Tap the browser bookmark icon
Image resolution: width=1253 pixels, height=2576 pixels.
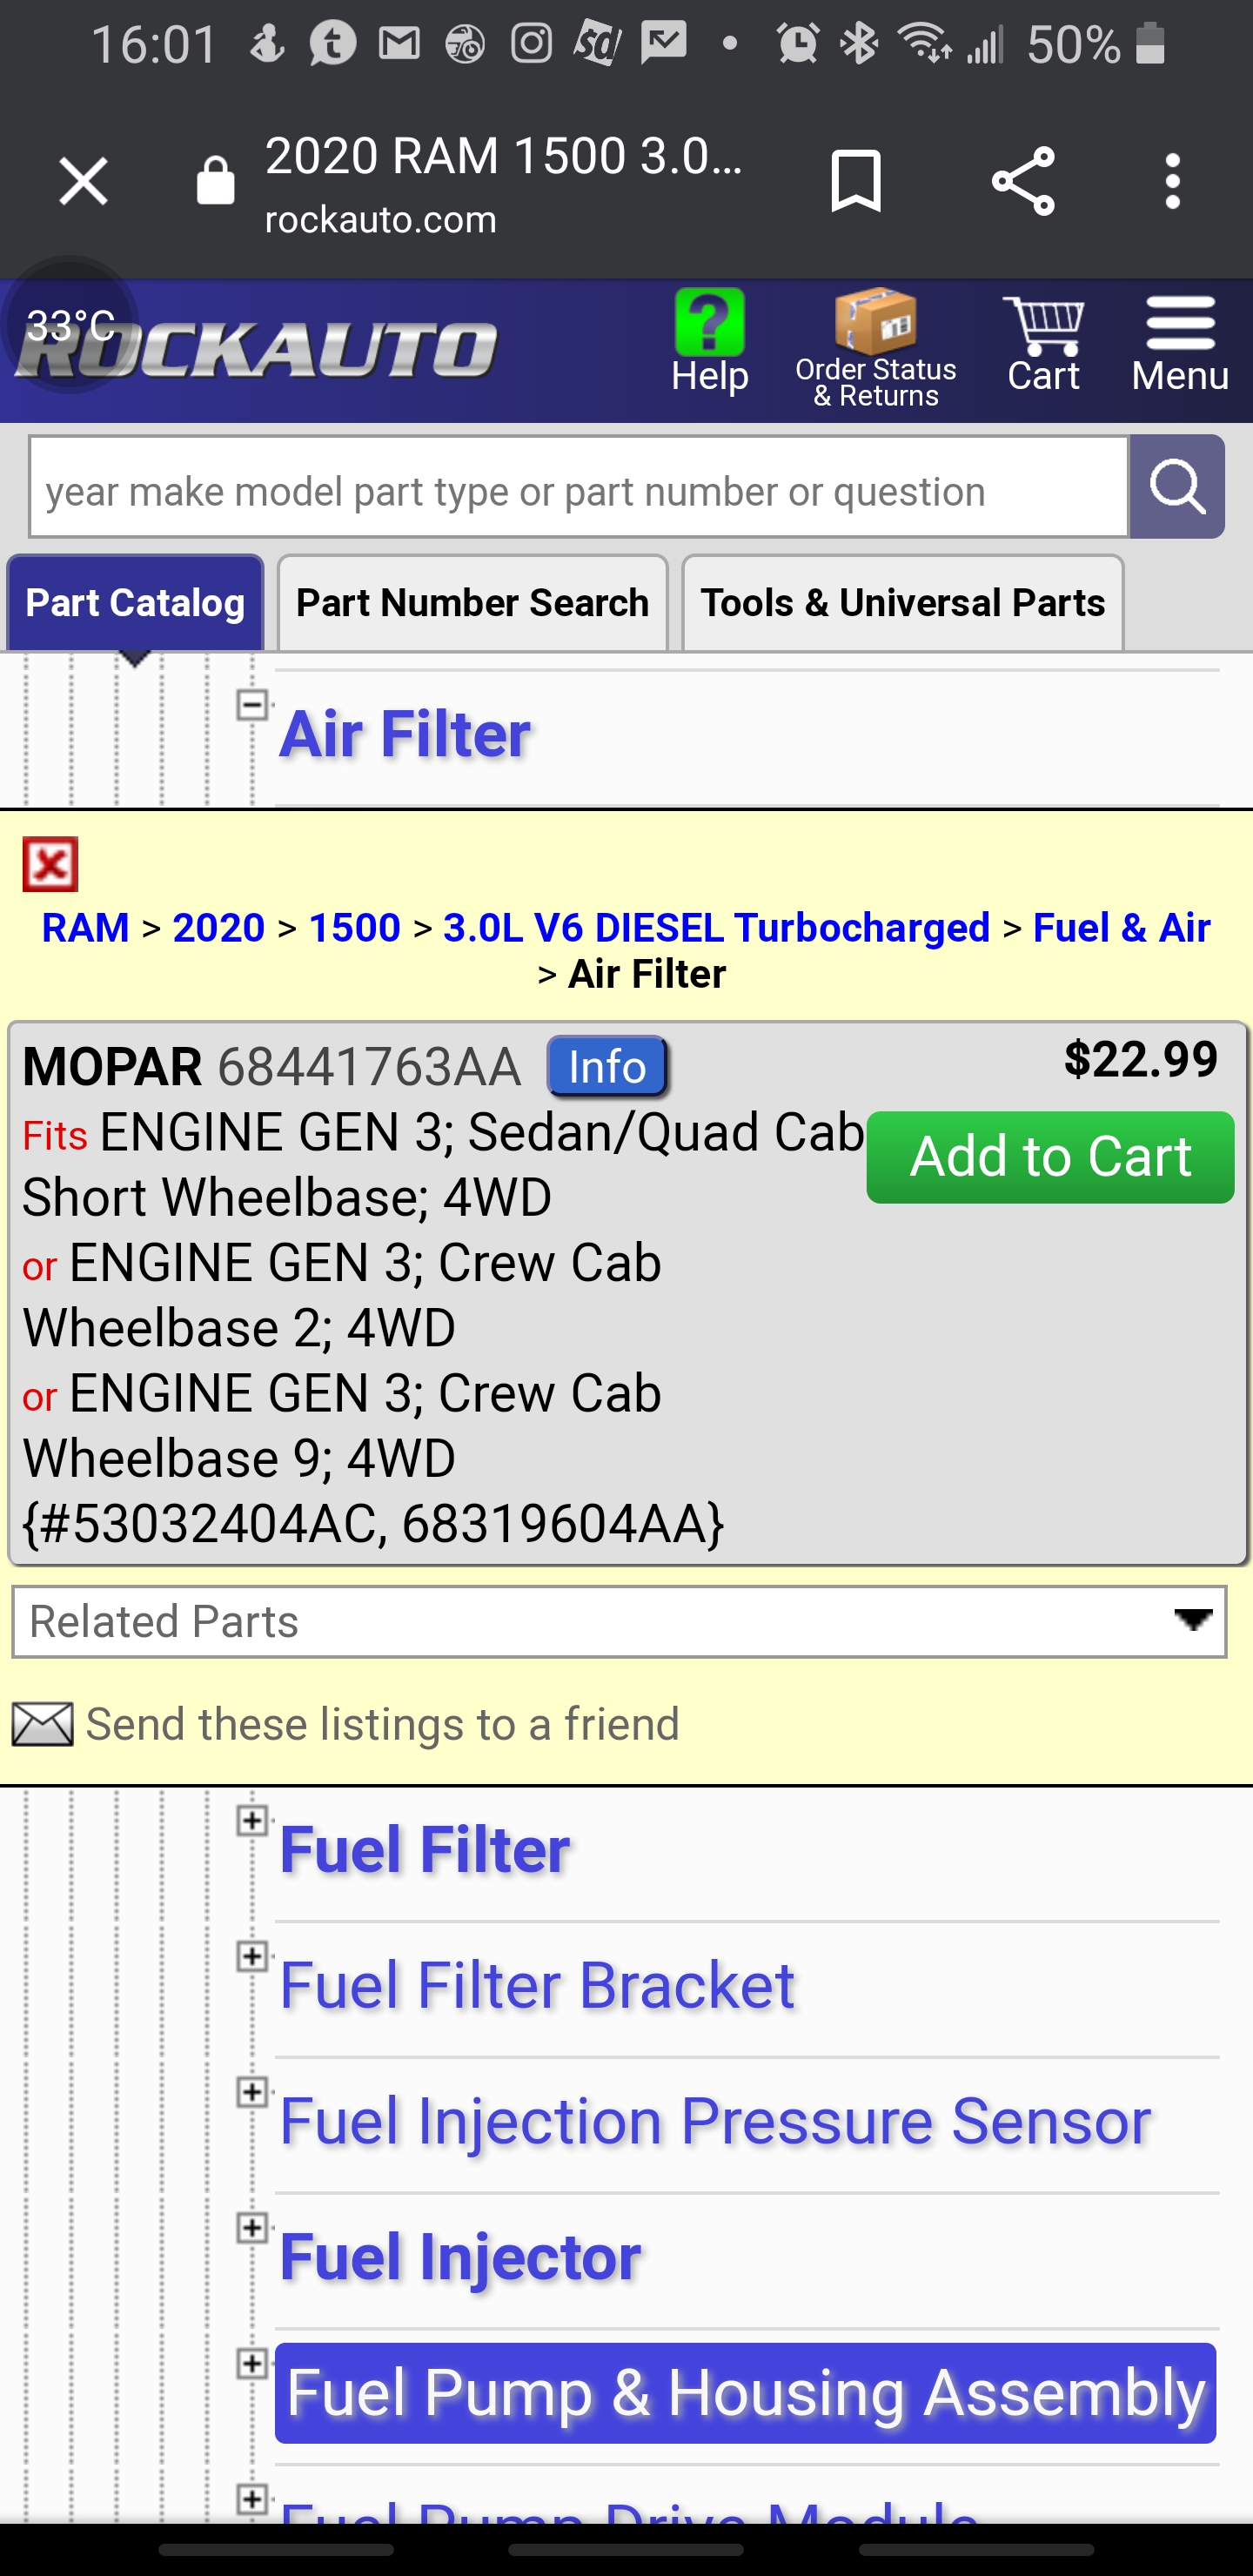[856, 182]
